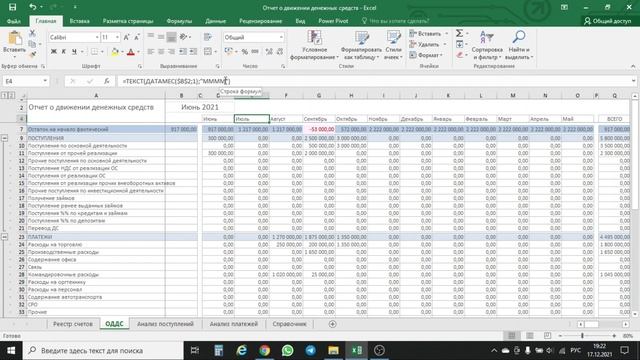This screenshot has height=360, width=640.
Task: Click the Percent Style icon
Action: pyautogui.click(x=244, y=51)
